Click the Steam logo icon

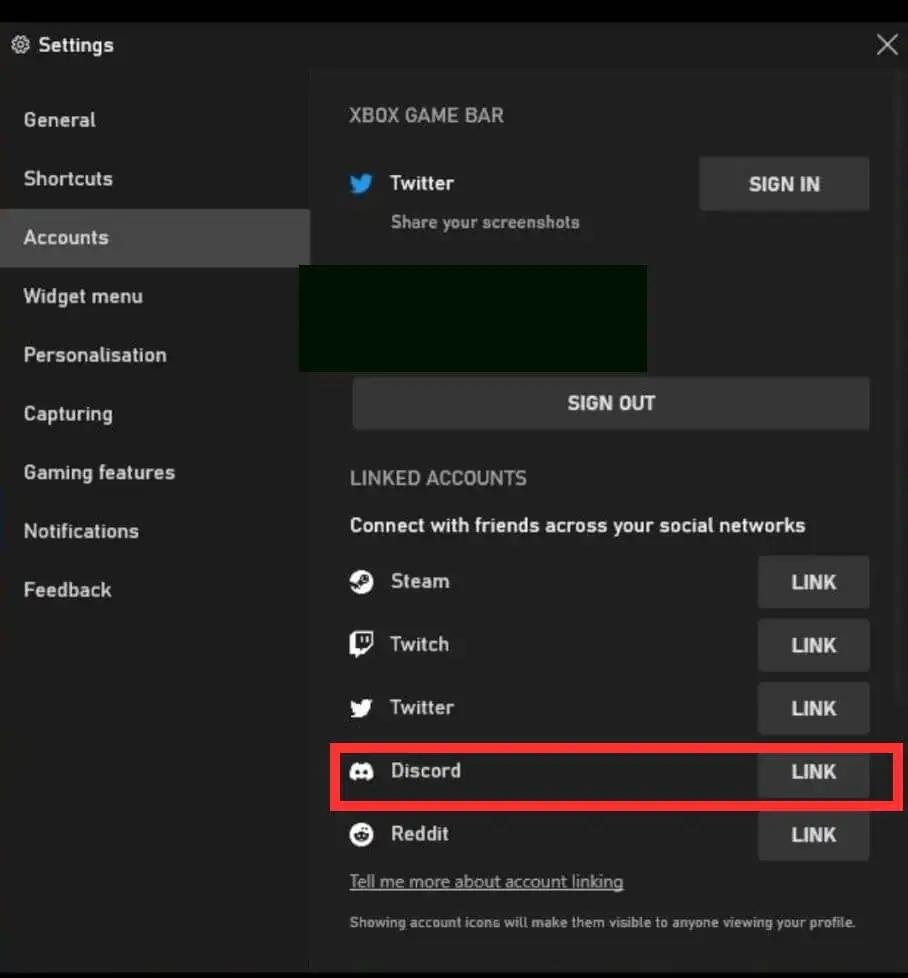(x=362, y=582)
